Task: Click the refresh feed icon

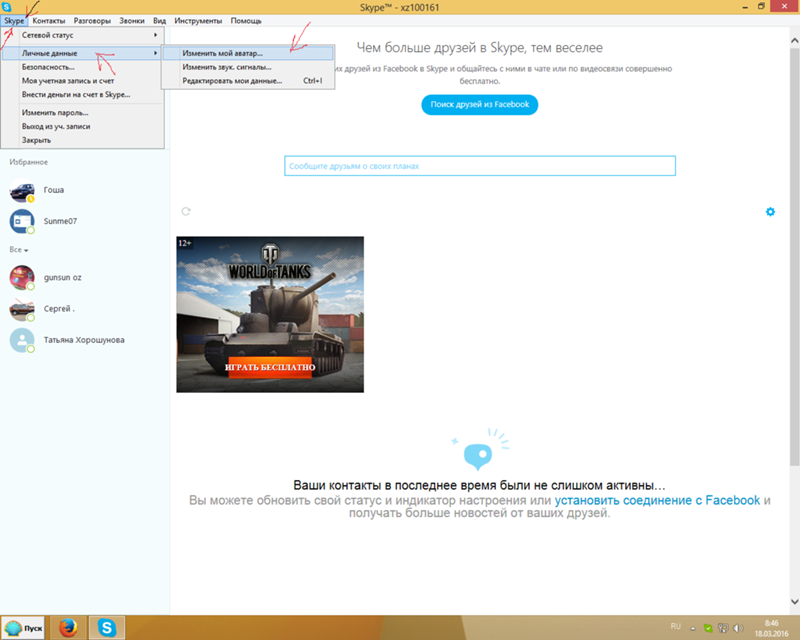Action: [x=186, y=211]
